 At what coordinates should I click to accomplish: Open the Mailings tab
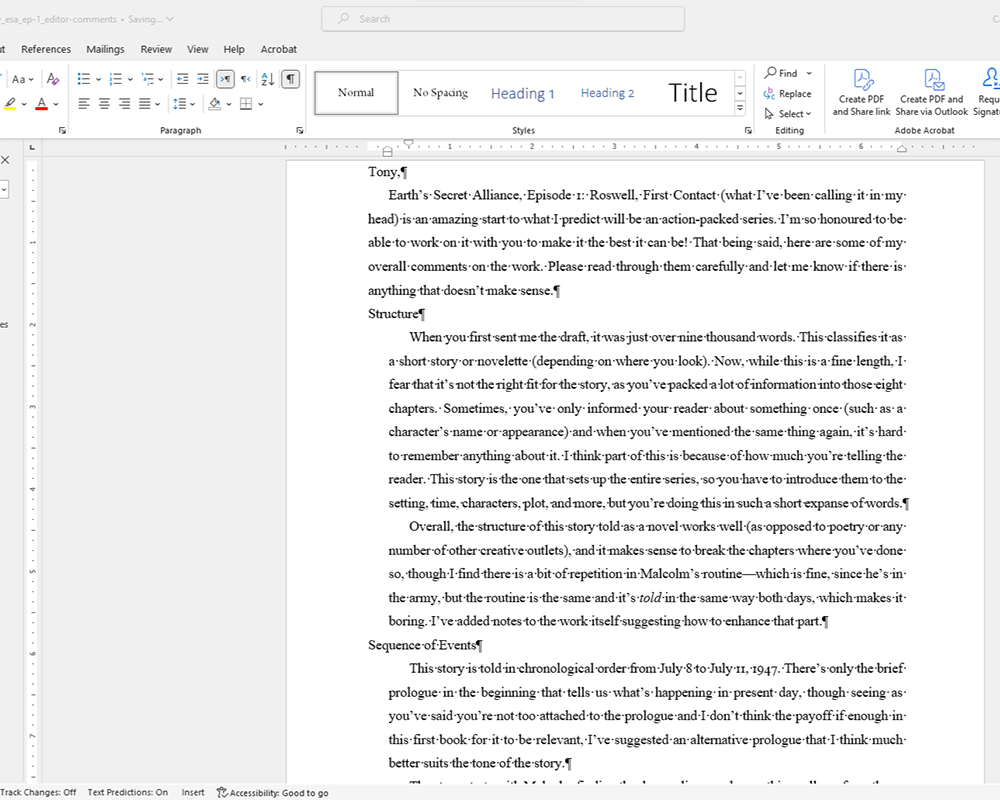point(105,49)
